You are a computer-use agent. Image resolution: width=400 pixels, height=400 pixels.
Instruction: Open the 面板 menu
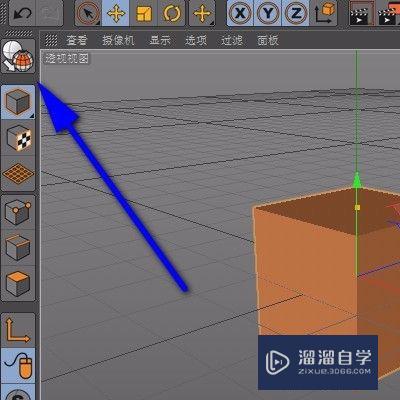[268, 40]
